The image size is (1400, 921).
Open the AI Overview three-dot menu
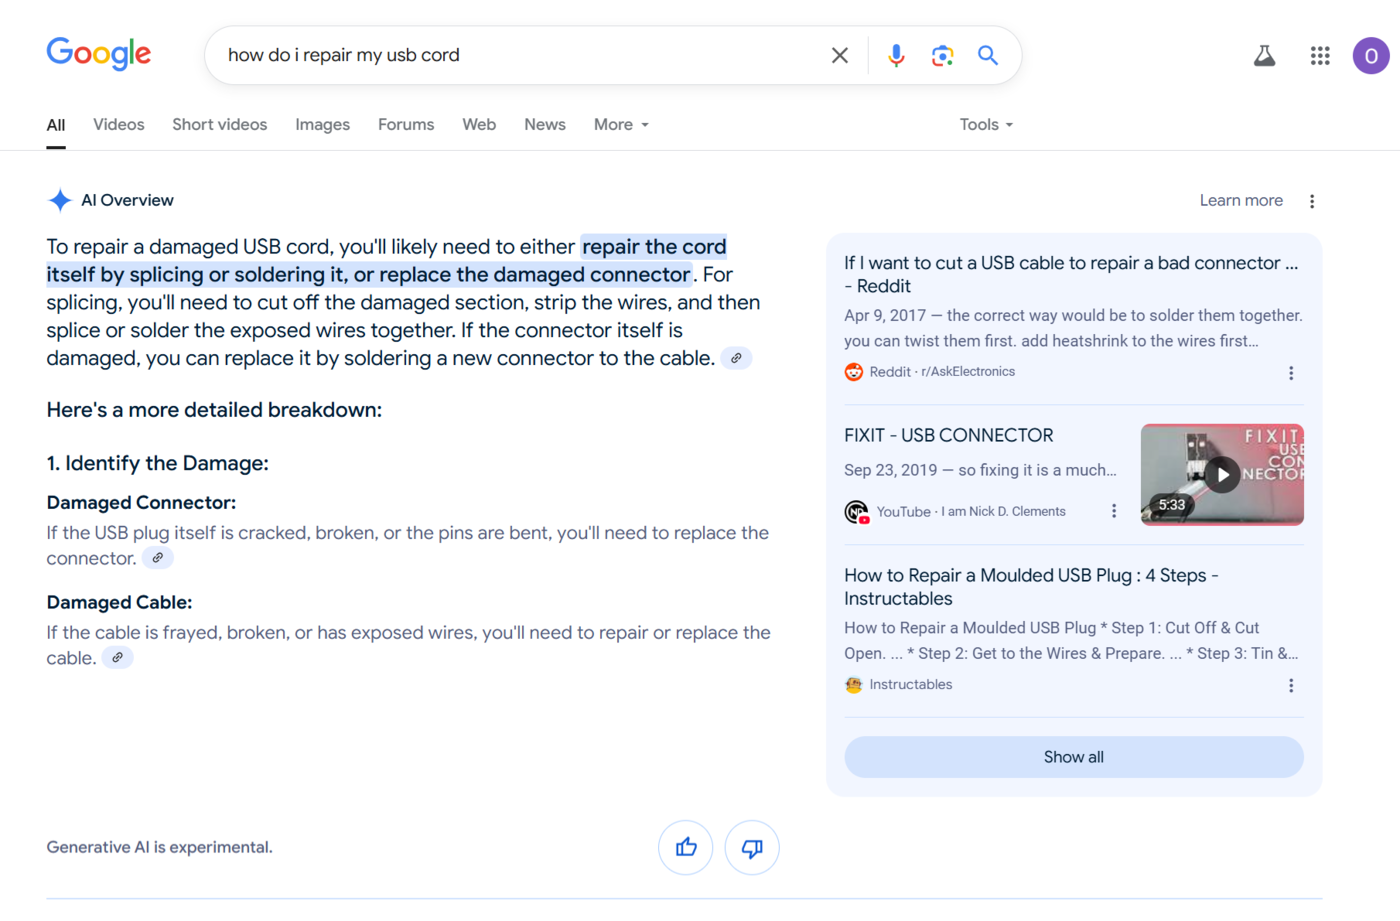tap(1312, 201)
